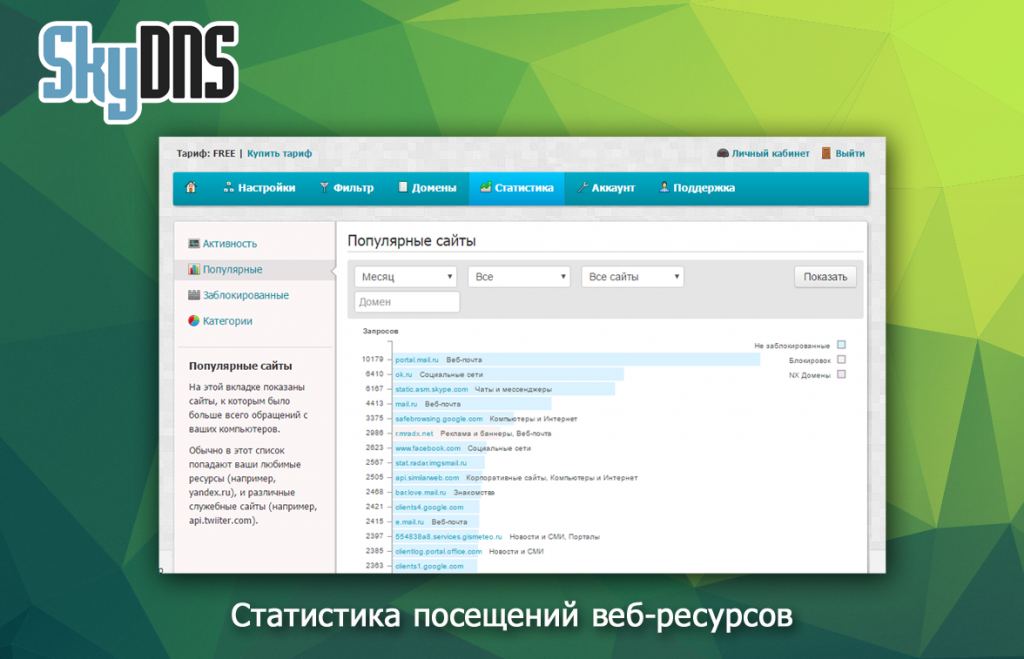Click the Тариф: FREE text
Screen dimensions: 1024x659
tap(206, 153)
